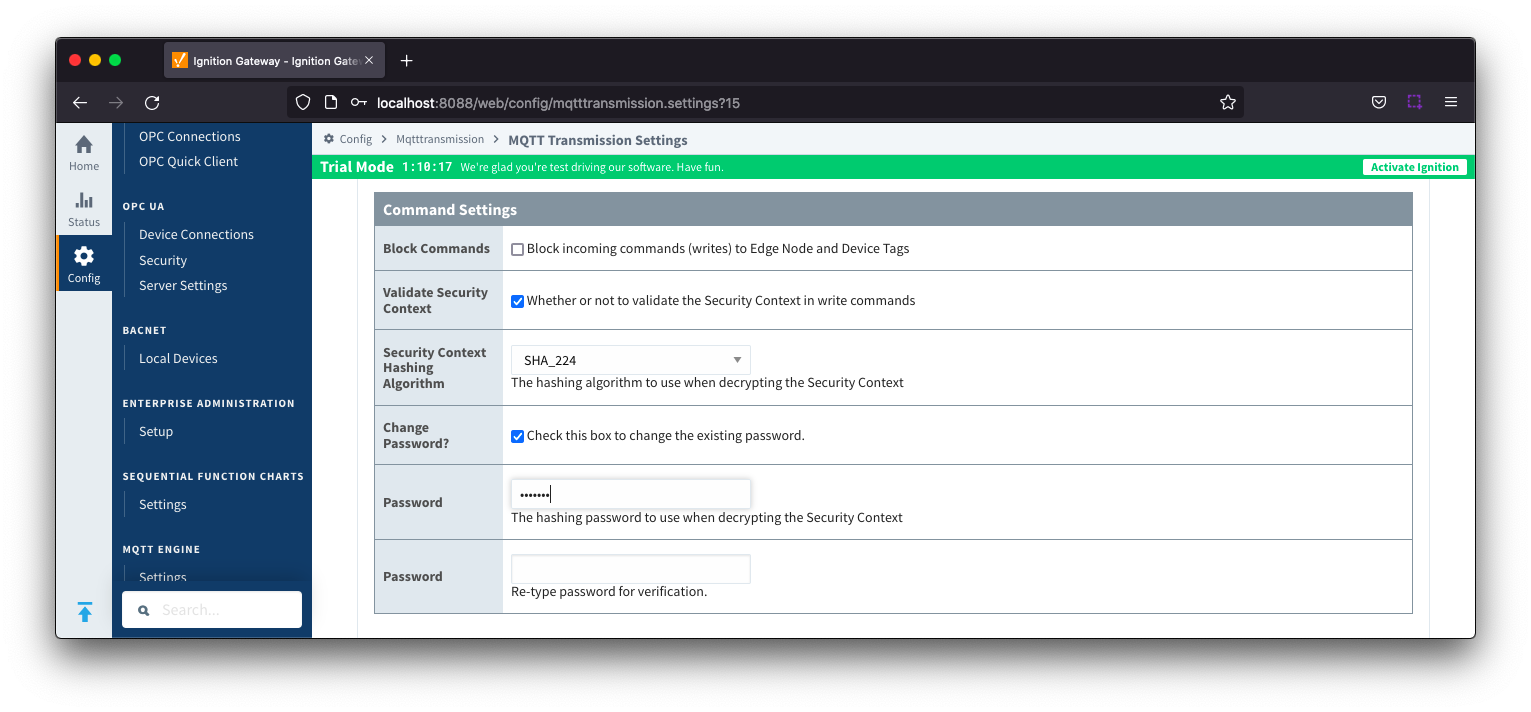Select the Ignition Gateway browser tab
1531x712 pixels.
(x=272, y=61)
